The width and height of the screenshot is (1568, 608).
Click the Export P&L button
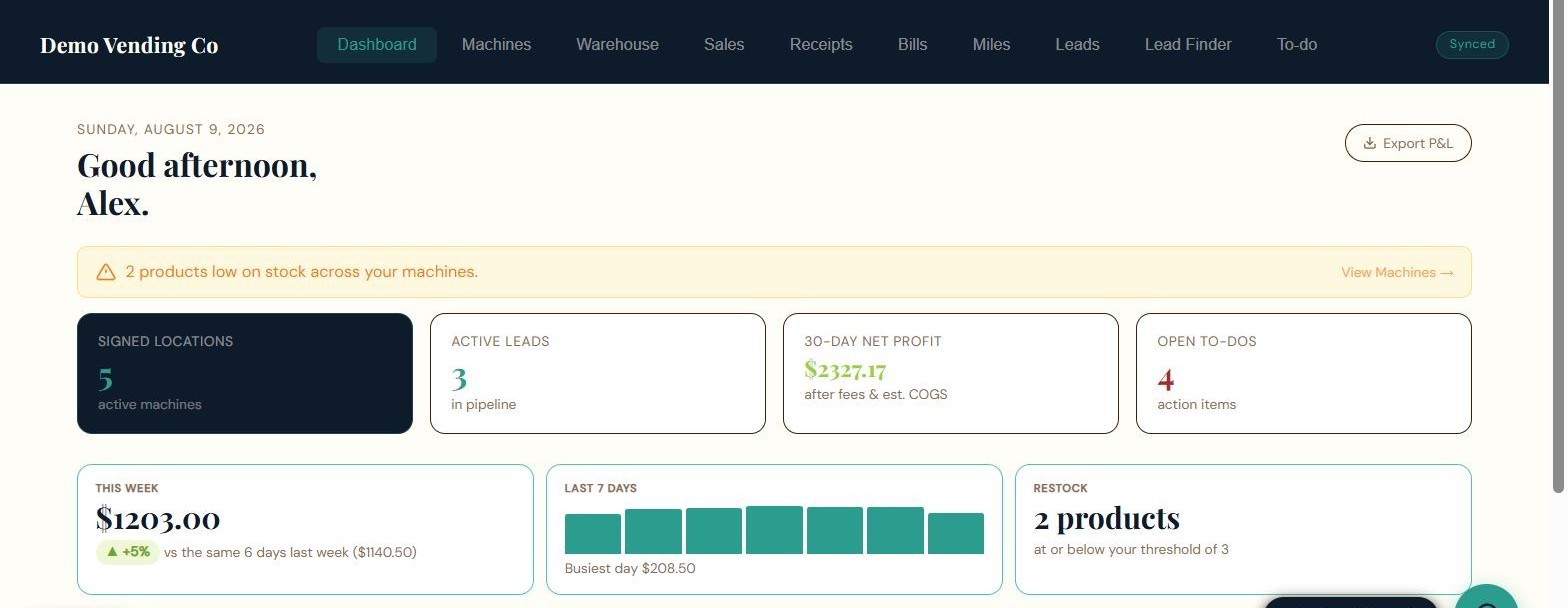pyautogui.click(x=1408, y=143)
